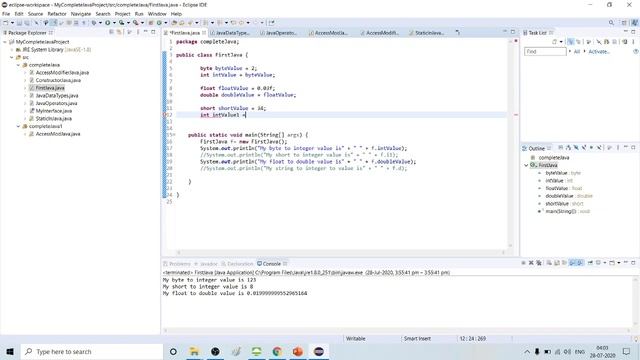Toggle Hide Local Types in the Outline view

click(599, 148)
